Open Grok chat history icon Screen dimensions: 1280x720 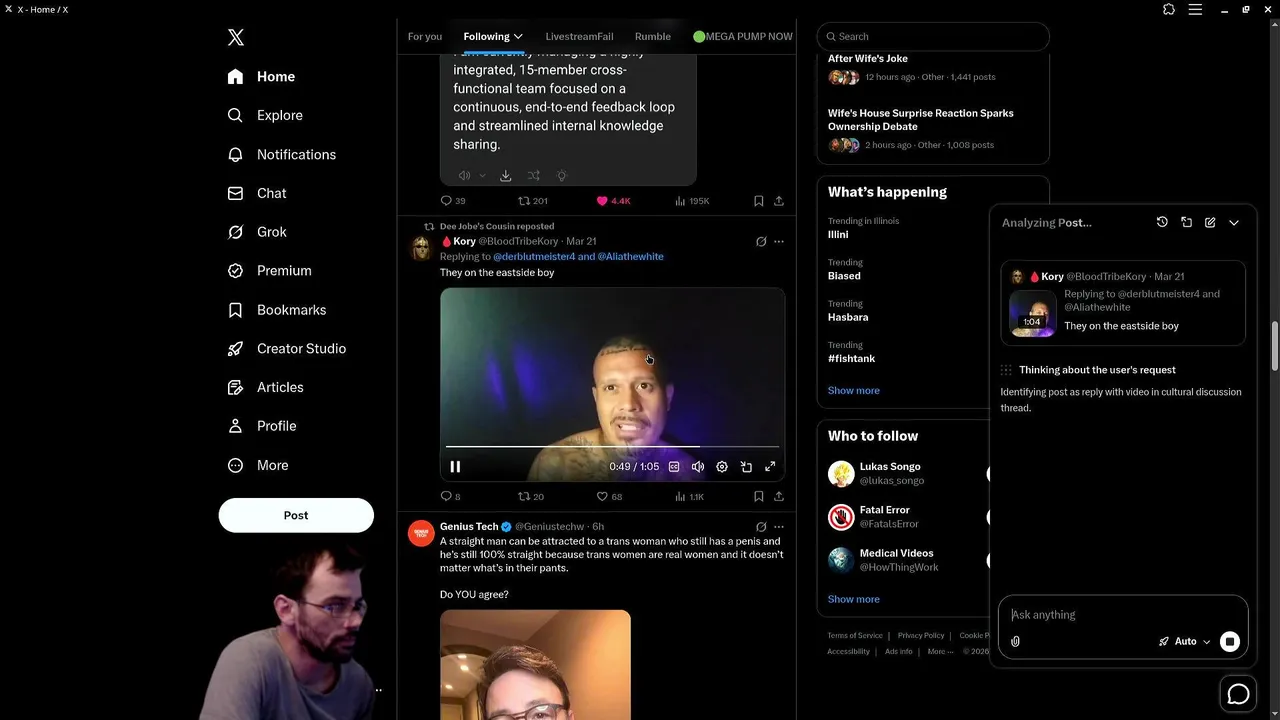click(1162, 222)
